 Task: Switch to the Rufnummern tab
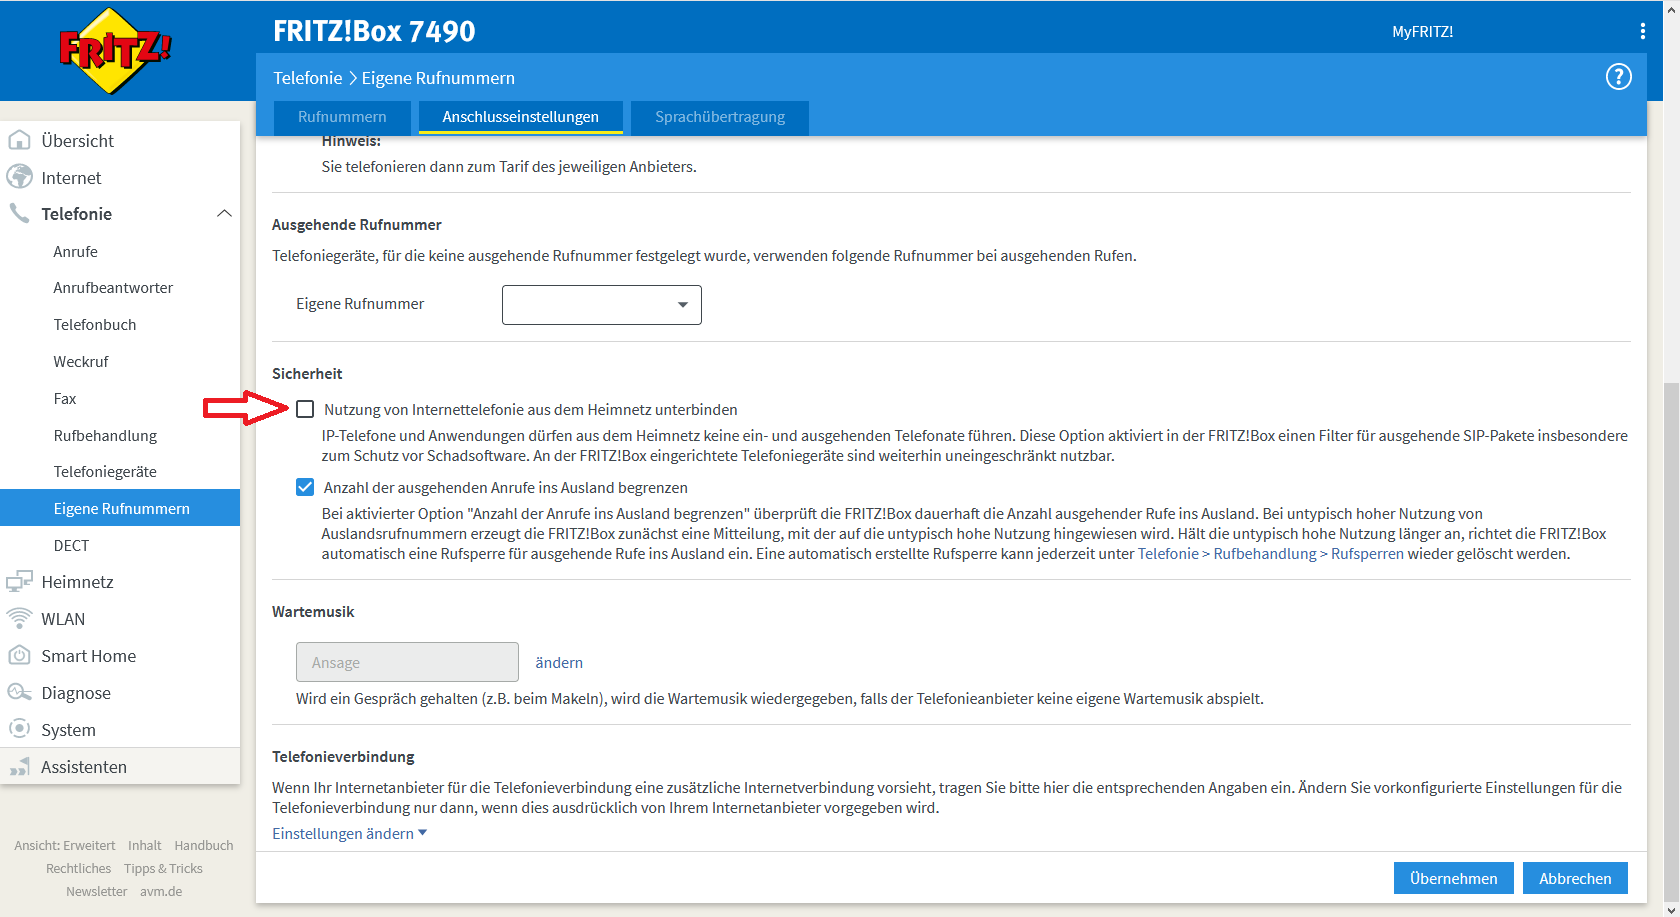pos(342,117)
